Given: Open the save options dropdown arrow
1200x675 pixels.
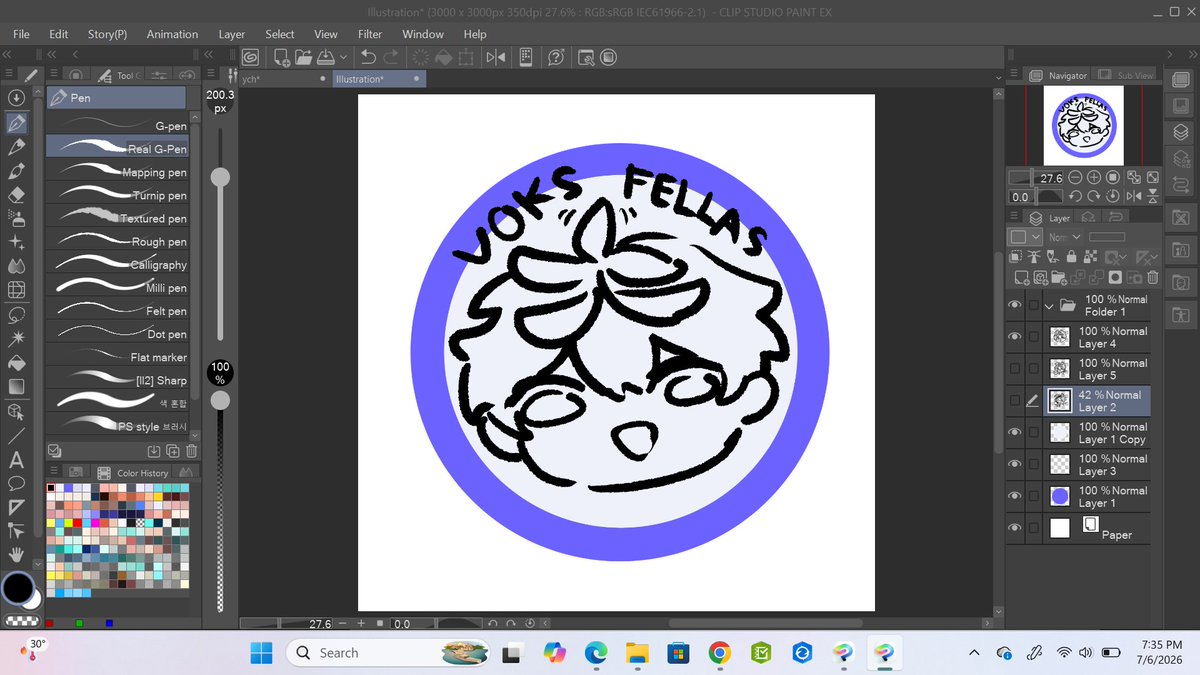Looking at the screenshot, I should tap(343, 57).
